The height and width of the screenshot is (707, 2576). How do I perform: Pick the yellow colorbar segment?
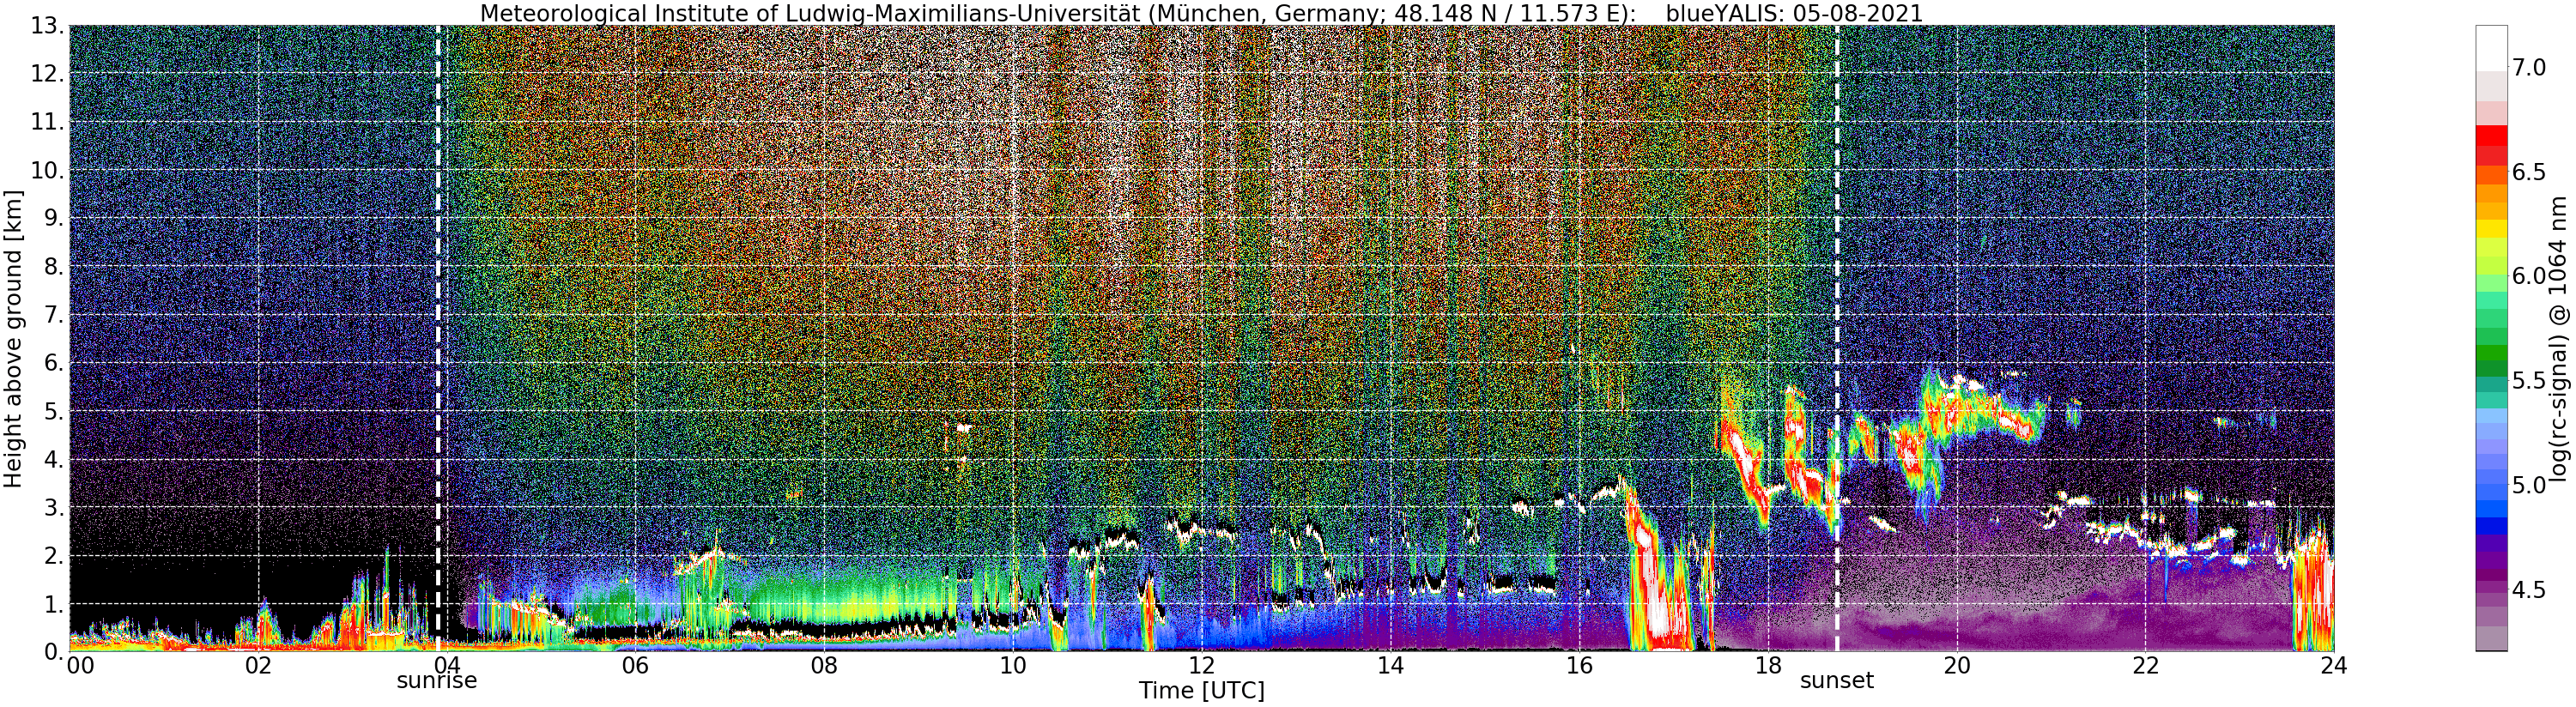tap(2491, 229)
